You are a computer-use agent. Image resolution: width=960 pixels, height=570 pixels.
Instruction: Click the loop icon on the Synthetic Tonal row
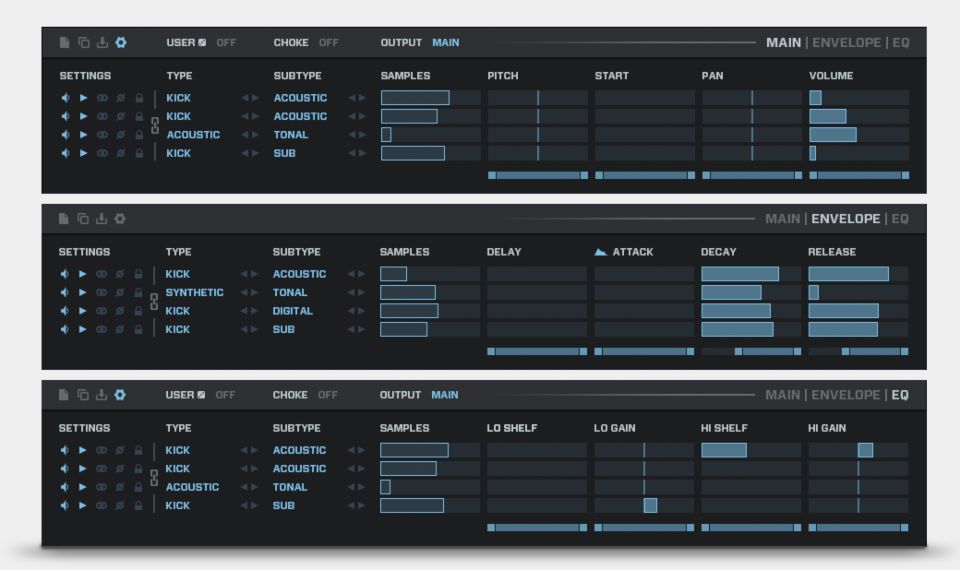(103, 292)
